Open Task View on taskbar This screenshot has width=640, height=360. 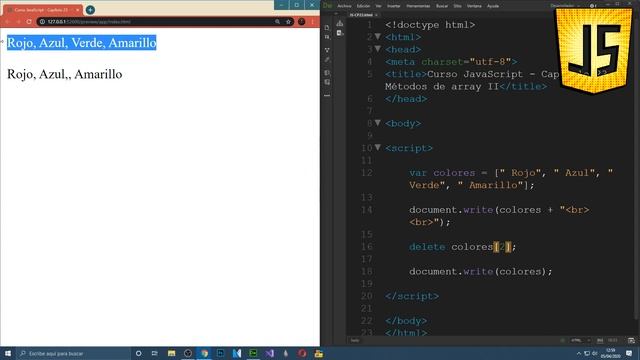tap(155, 353)
